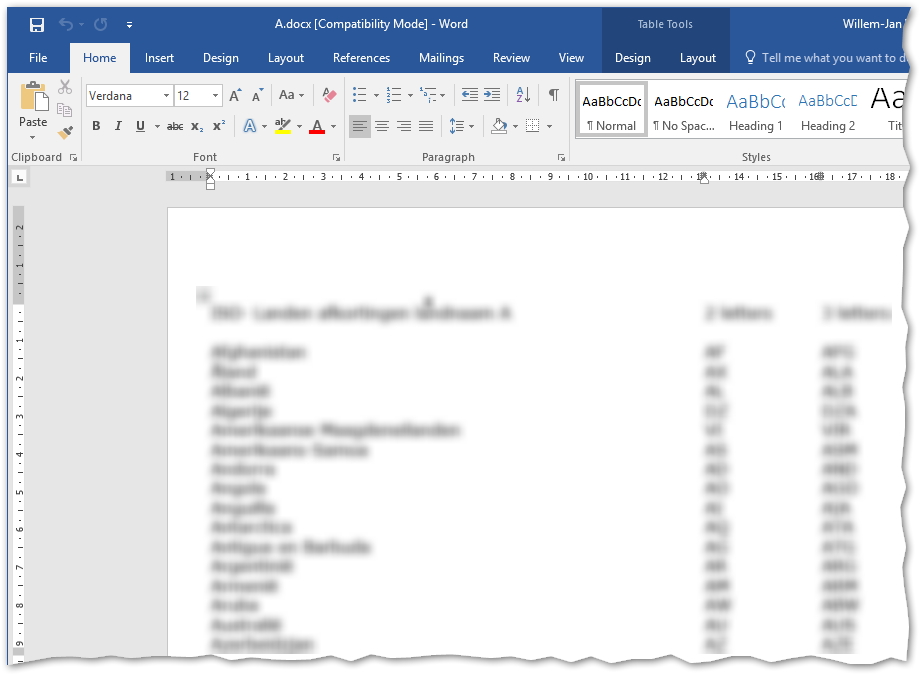The height and width of the screenshot is (676, 922).
Task: Toggle Bold formatting
Action: 96,126
